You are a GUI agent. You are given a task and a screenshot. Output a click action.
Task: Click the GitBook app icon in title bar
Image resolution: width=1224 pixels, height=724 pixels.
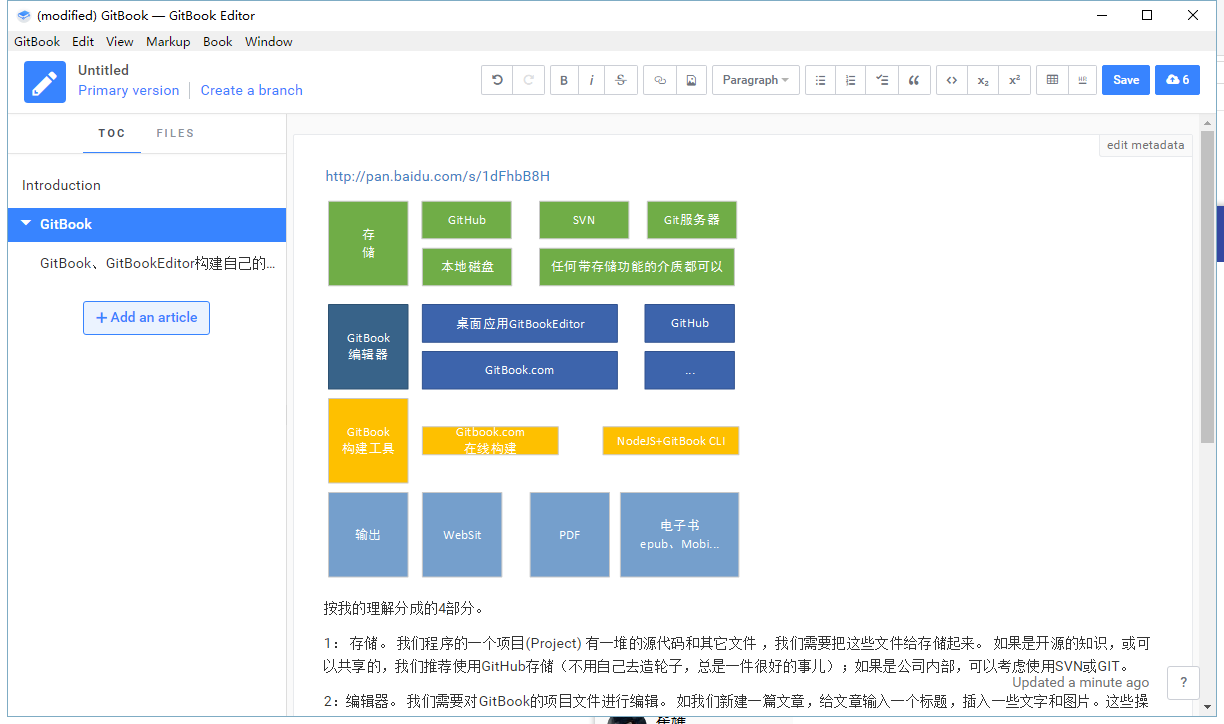[24, 16]
